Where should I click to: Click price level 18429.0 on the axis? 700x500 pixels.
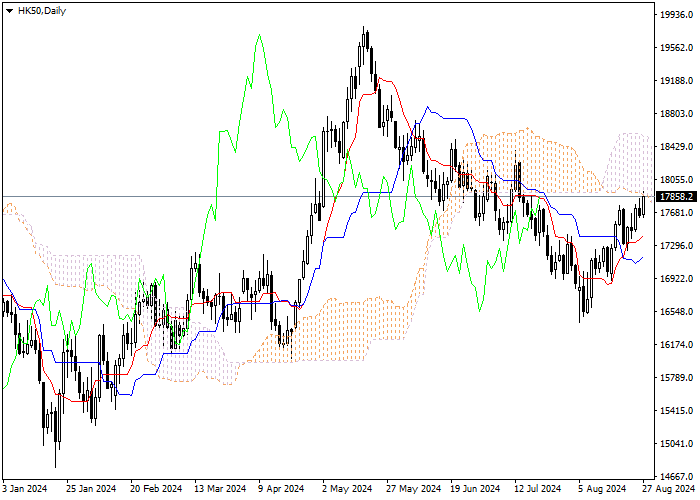pyautogui.click(x=676, y=147)
